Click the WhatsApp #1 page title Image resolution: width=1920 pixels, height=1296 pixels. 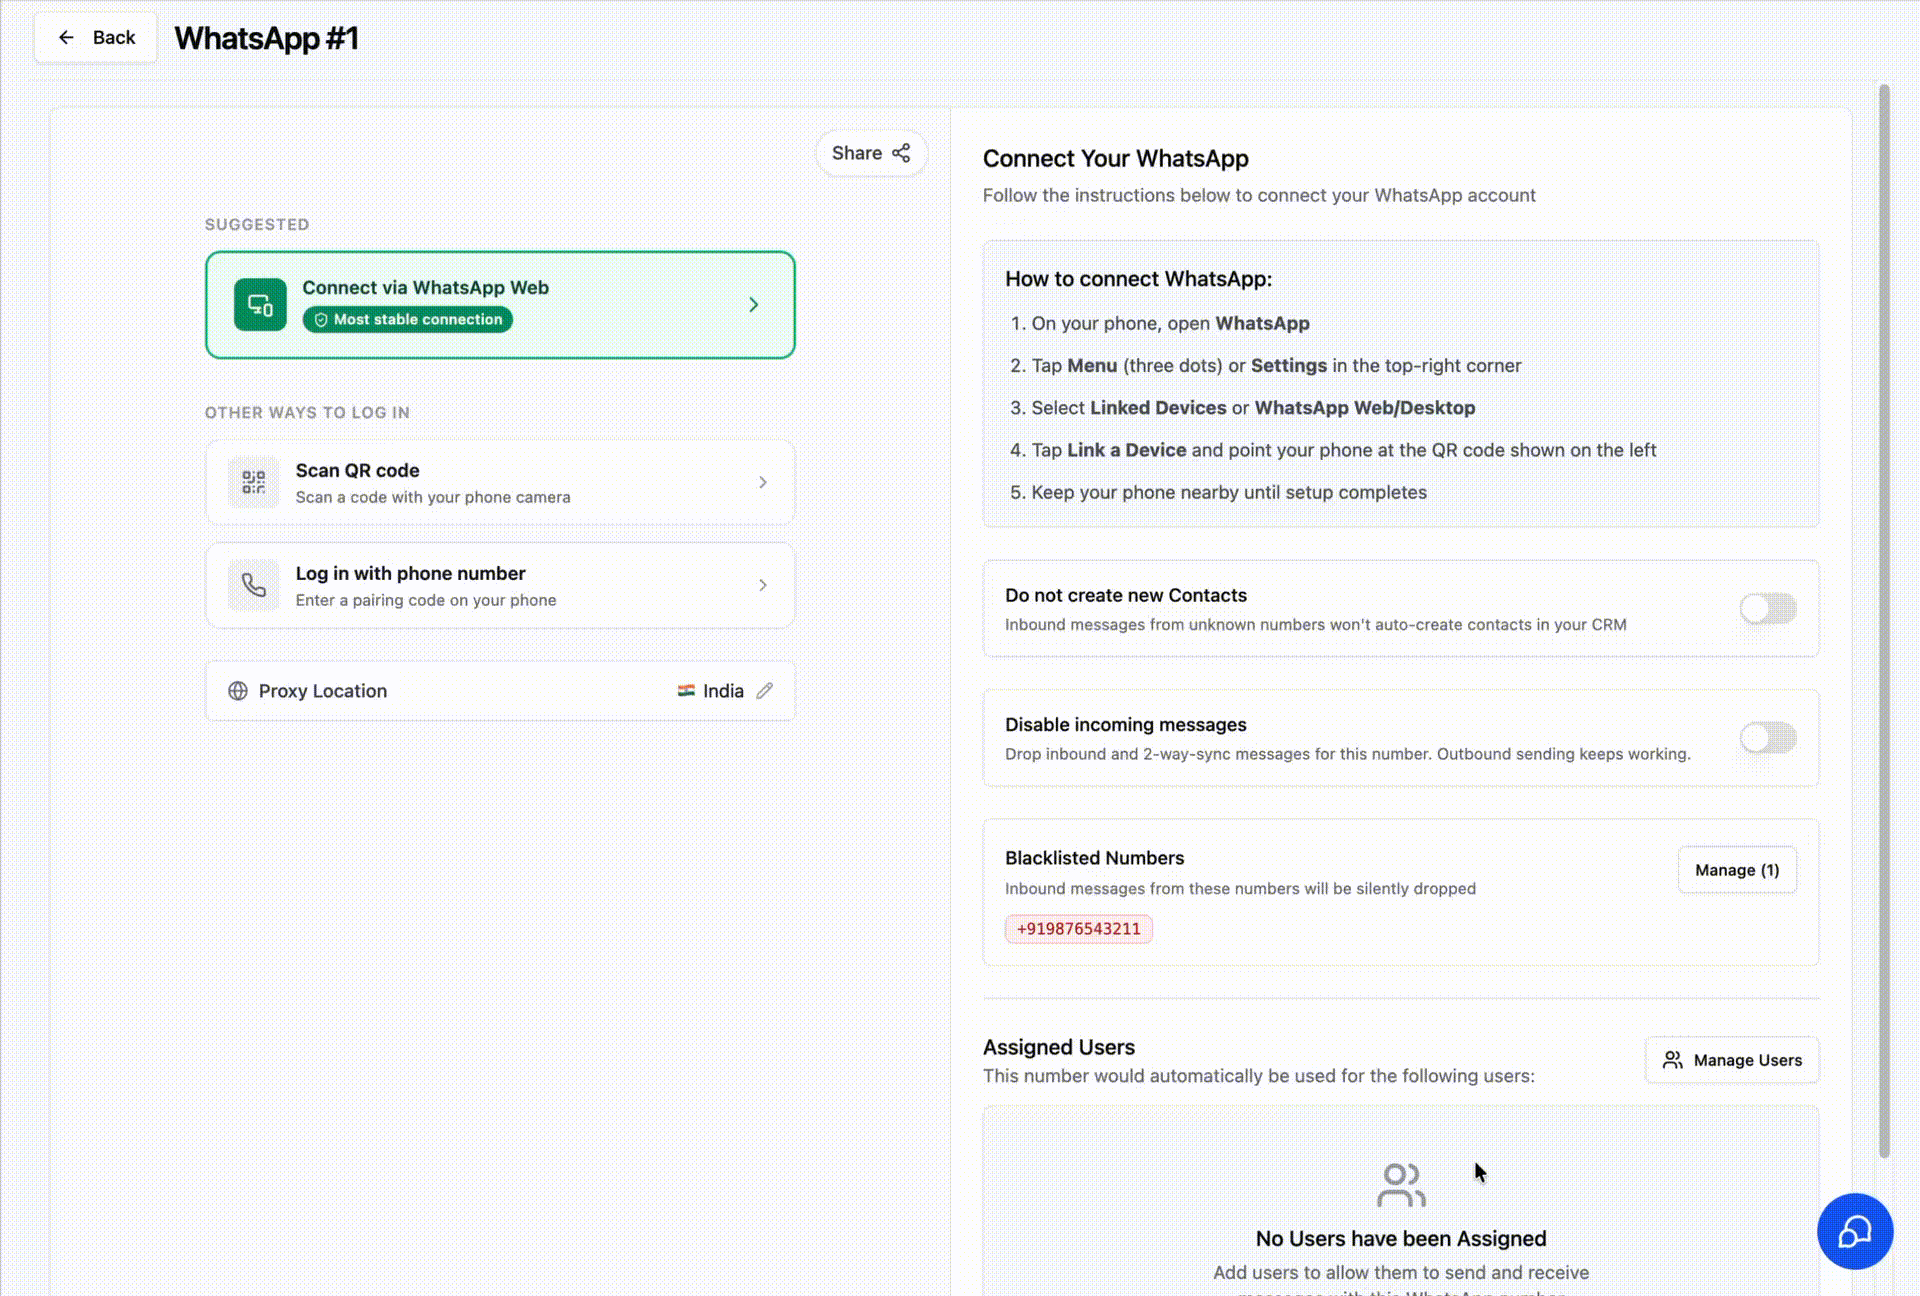[266, 38]
